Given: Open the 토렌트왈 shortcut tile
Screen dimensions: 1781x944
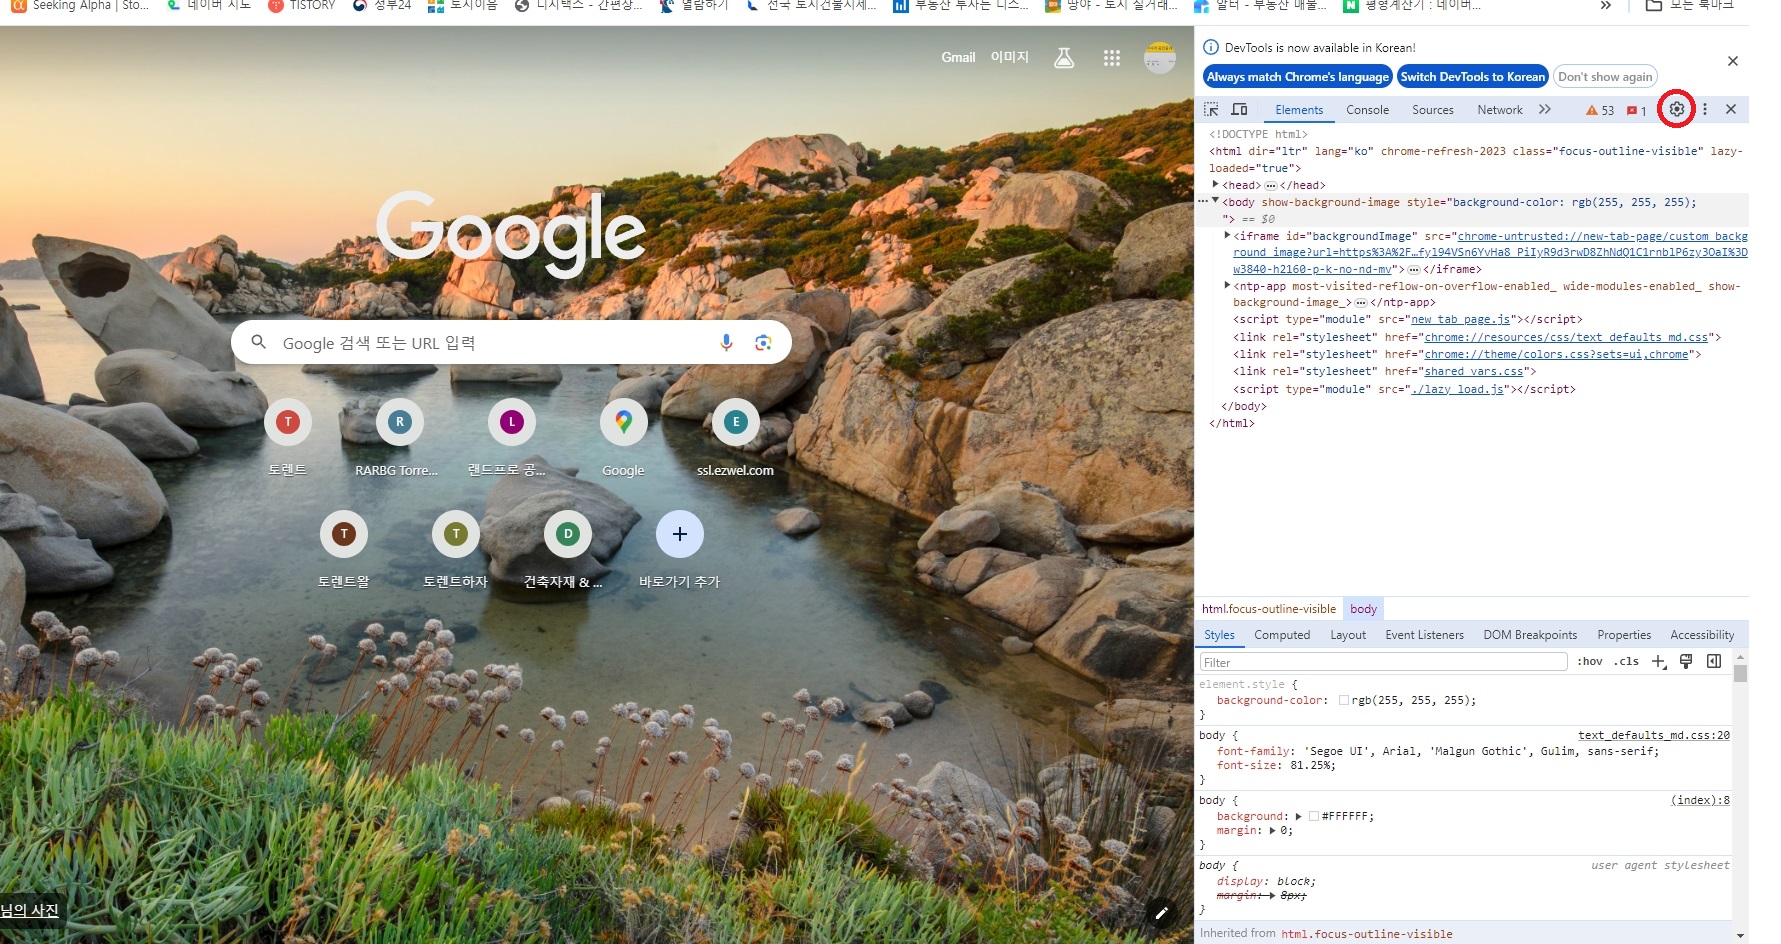Looking at the screenshot, I should pyautogui.click(x=344, y=548).
